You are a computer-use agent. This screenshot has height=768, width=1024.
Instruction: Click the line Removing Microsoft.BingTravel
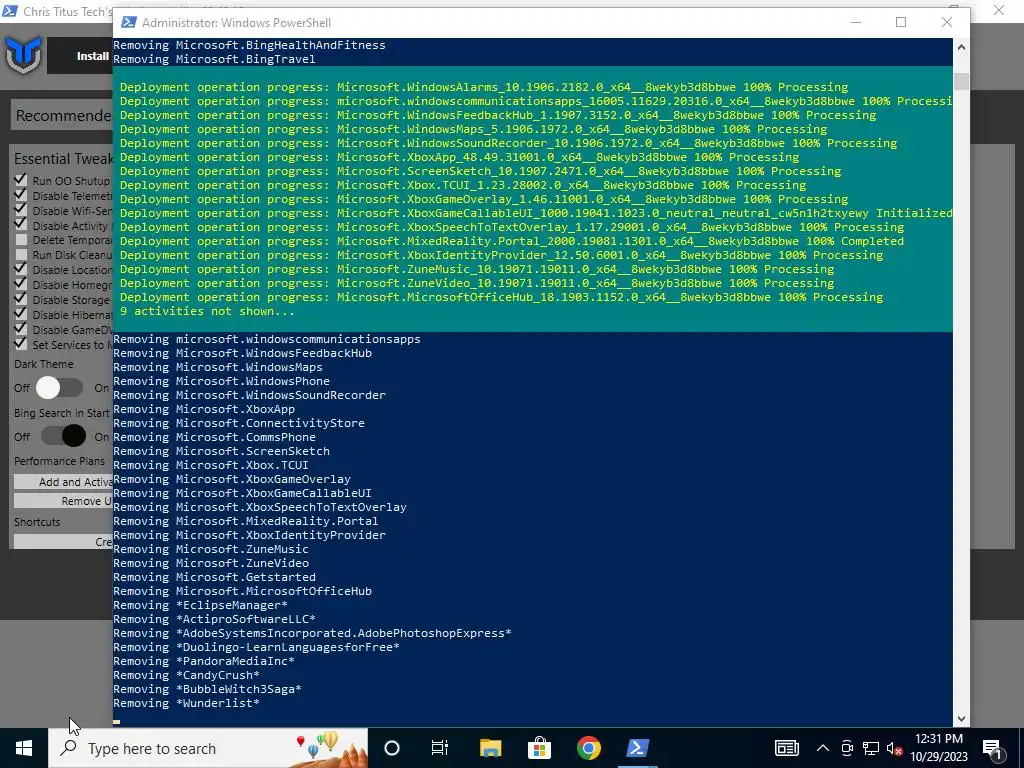pos(214,59)
